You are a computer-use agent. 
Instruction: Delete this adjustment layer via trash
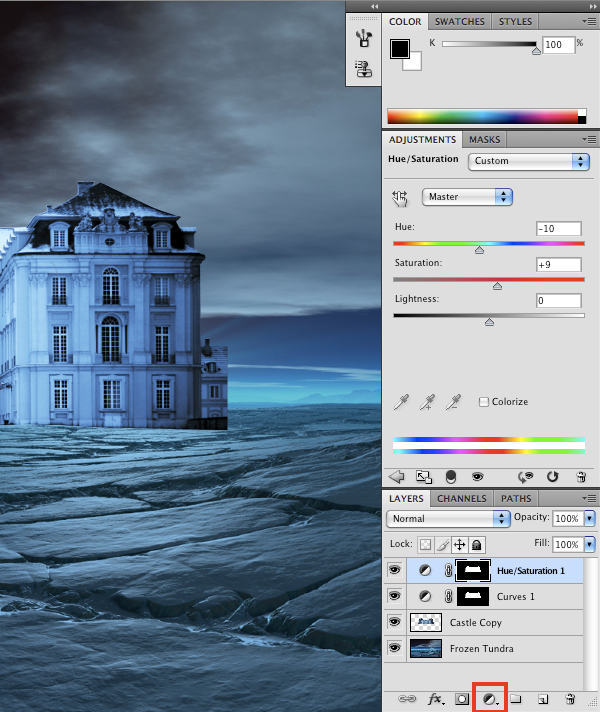coord(581,476)
